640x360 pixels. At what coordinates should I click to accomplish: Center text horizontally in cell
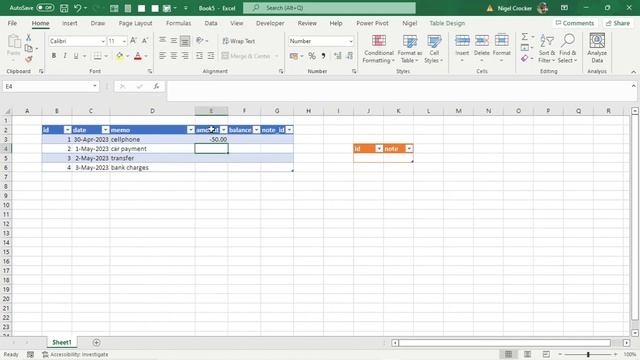click(x=174, y=56)
